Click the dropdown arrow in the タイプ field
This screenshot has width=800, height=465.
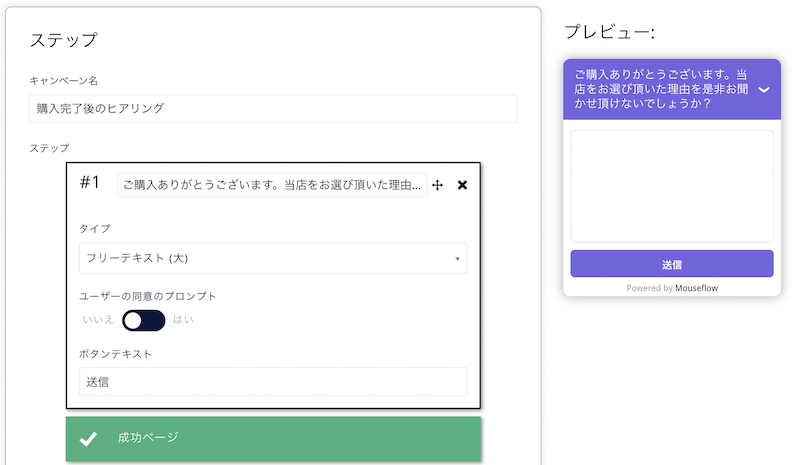(x=457, y=259)
